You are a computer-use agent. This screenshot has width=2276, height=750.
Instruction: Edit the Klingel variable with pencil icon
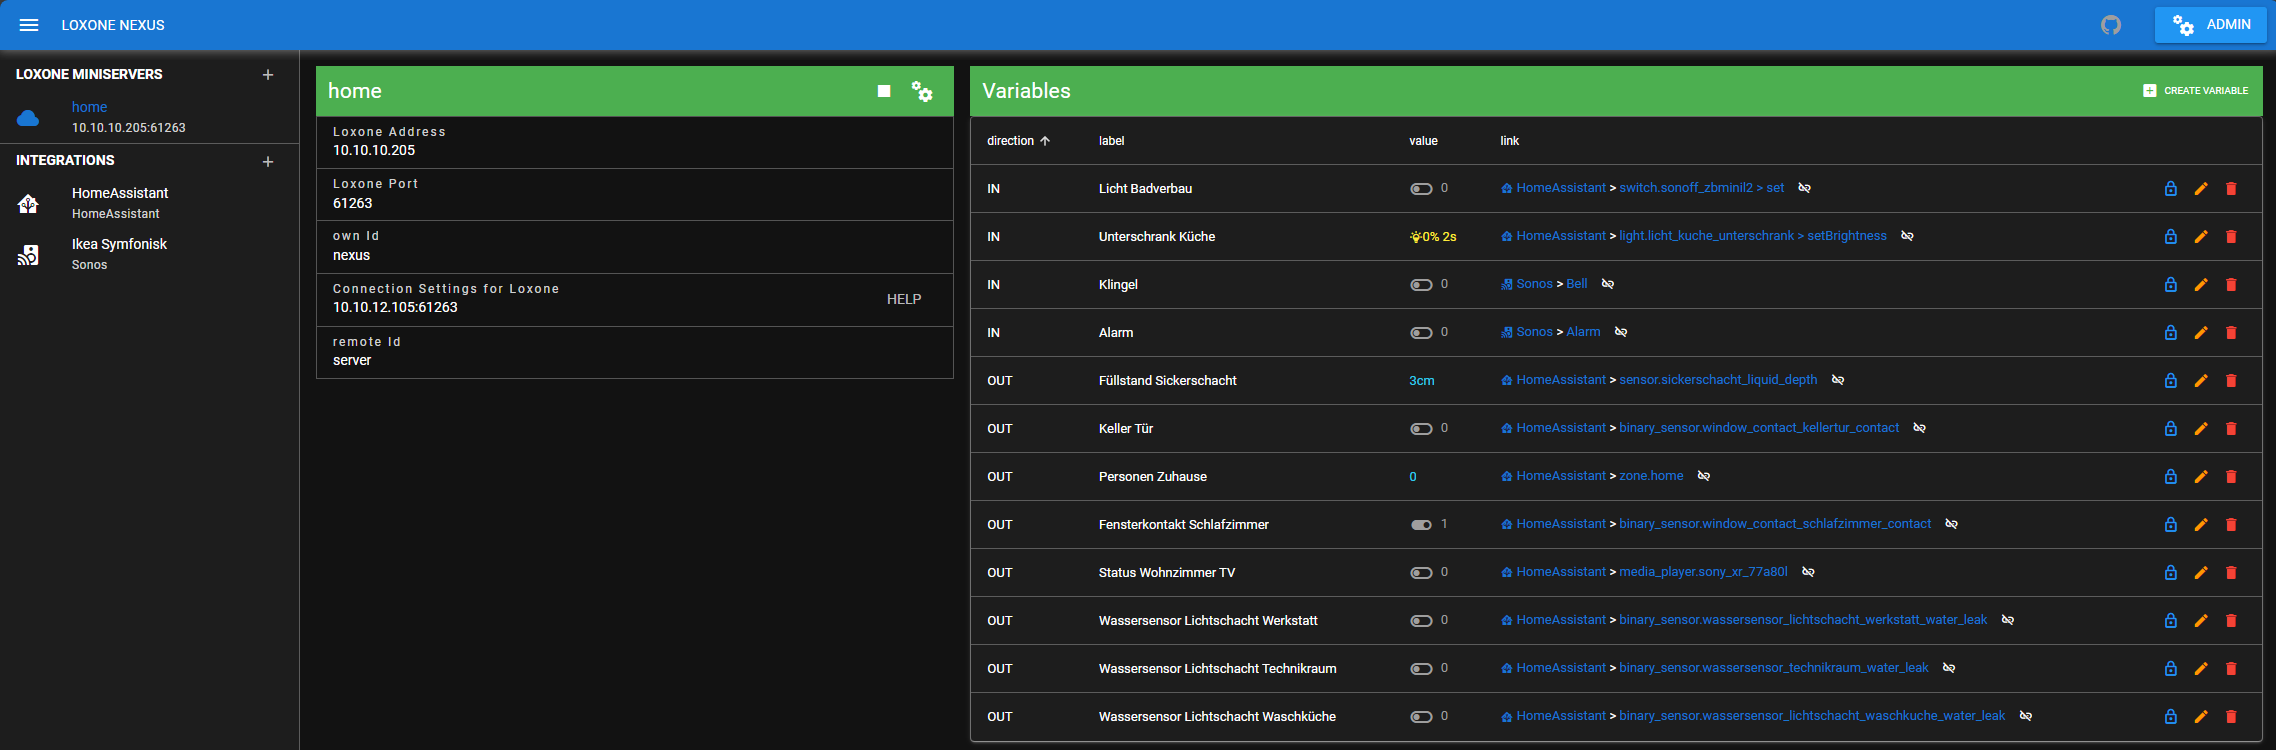pyautogui.click(x=2201, y=285)
